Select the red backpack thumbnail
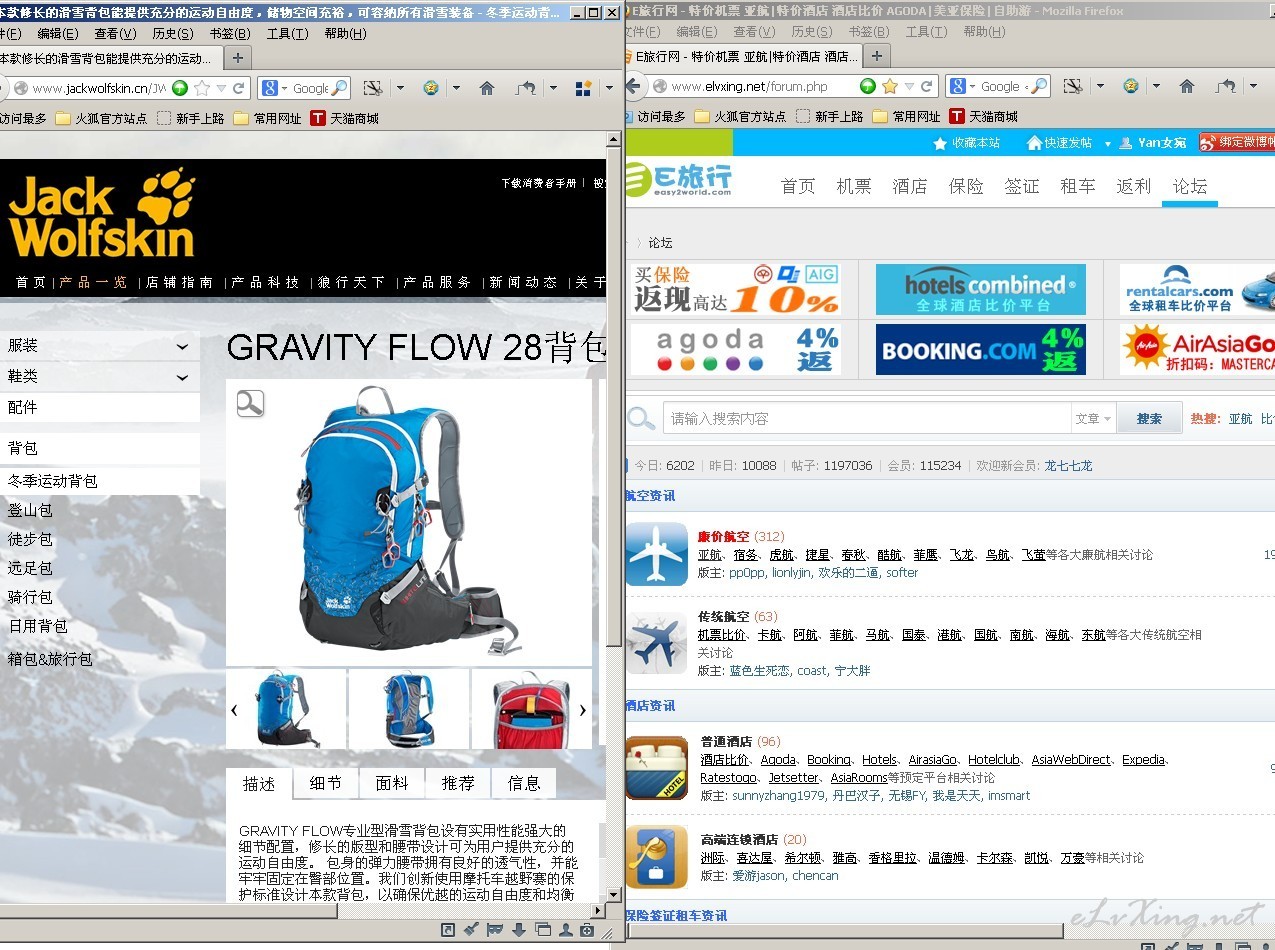The image size is (1275, 950). pos(531,709)
